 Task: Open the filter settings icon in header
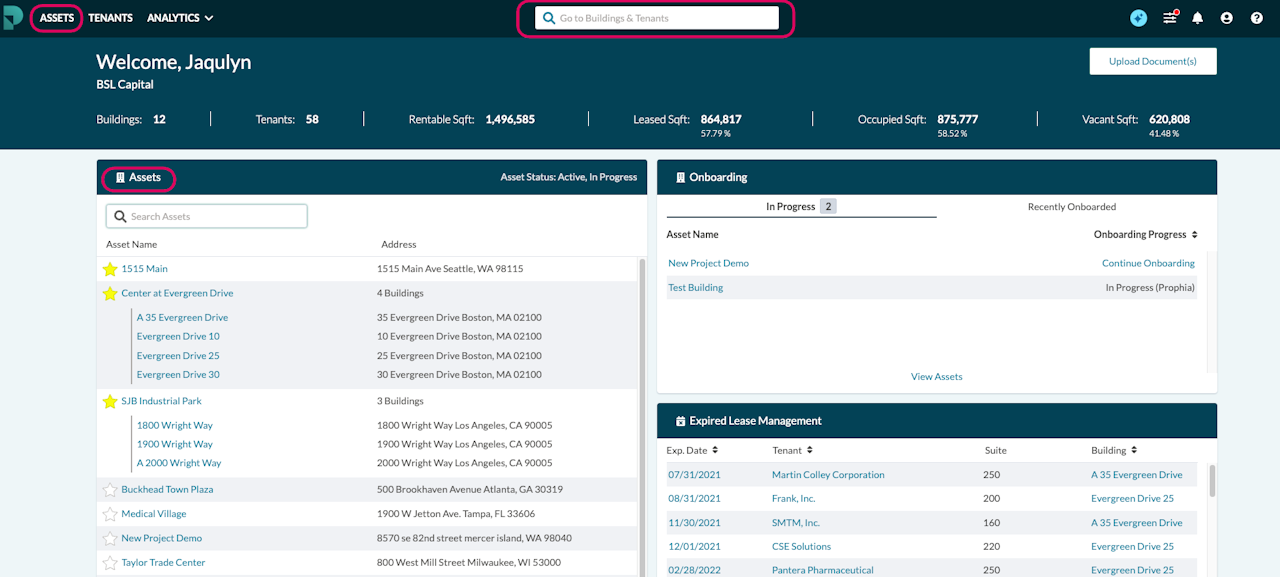[1170, 18]
